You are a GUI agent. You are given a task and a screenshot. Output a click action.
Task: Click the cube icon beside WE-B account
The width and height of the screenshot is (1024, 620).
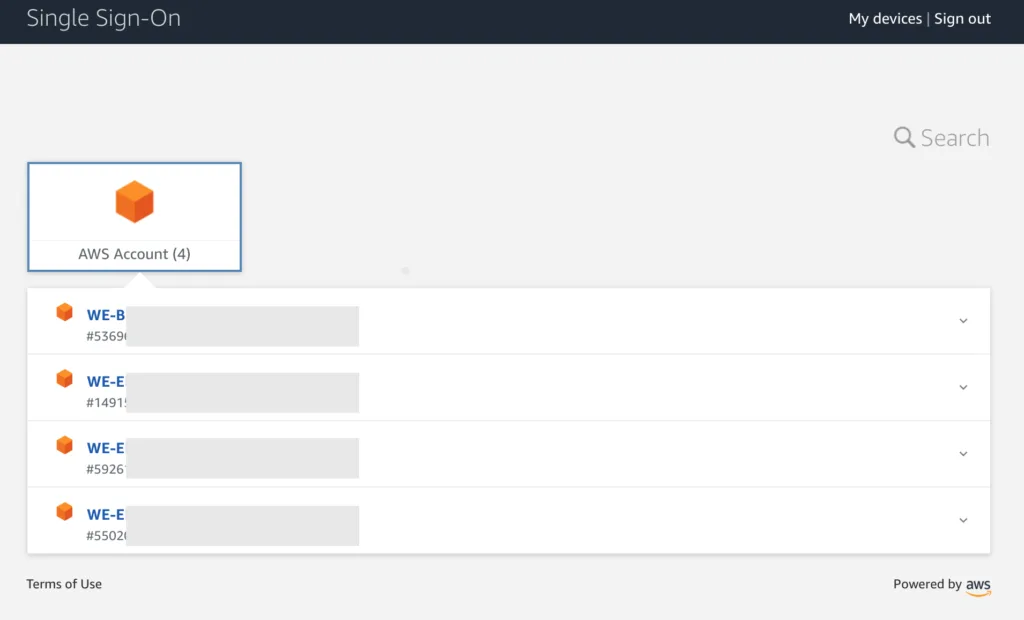point(64,312)
